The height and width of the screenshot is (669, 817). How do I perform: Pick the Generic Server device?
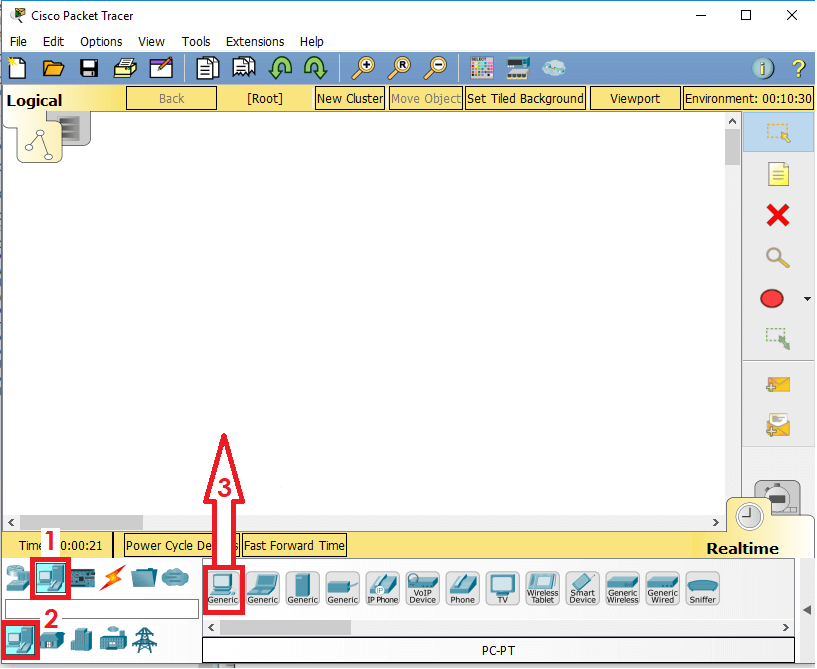[303, 588]
